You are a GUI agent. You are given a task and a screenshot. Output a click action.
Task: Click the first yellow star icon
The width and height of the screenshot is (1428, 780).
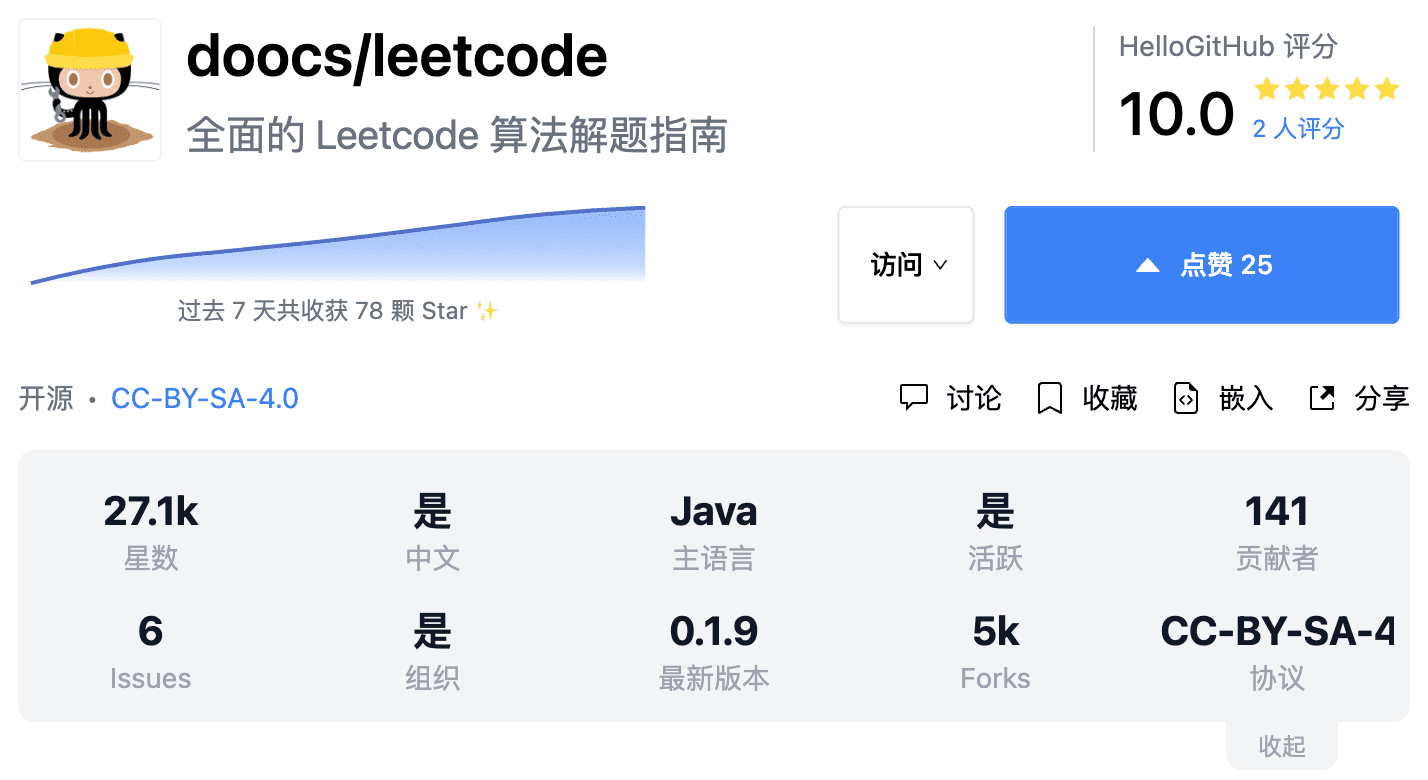tap(1266, 89)
